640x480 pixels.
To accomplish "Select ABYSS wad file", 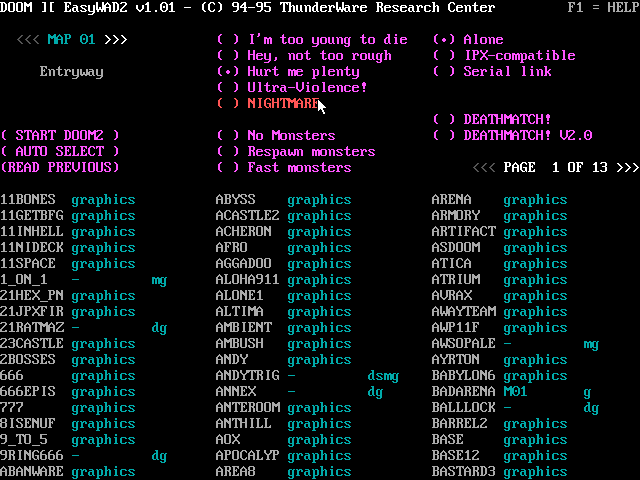I will point(236,199).
